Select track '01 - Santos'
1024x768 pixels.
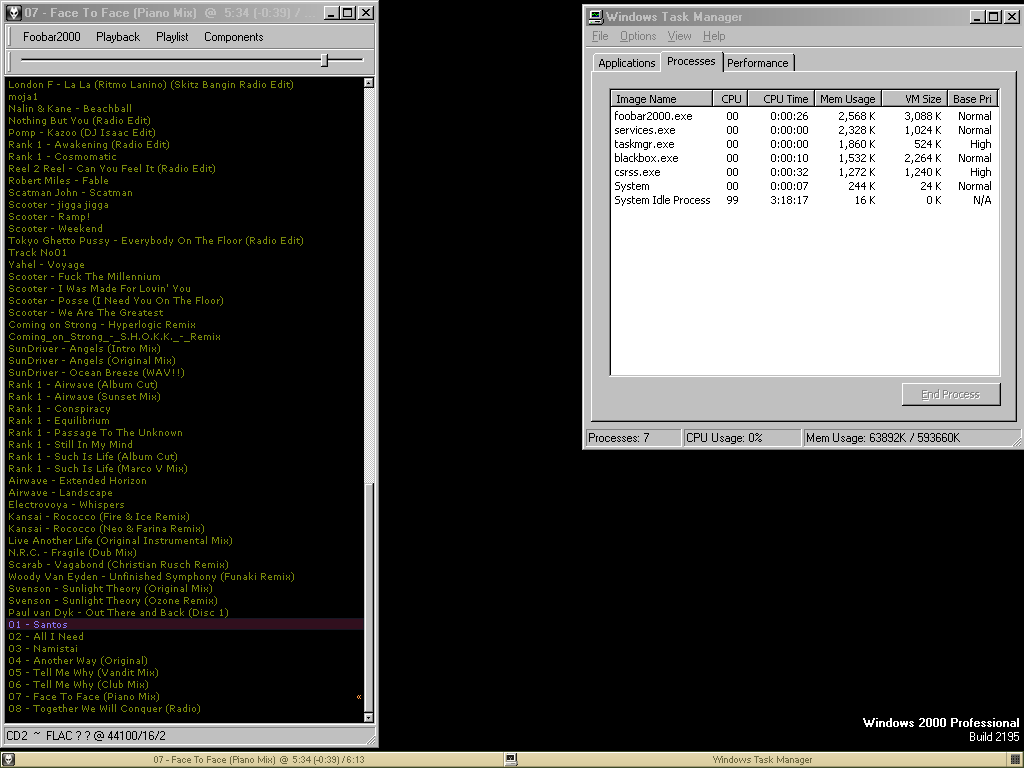coord(185,625)
